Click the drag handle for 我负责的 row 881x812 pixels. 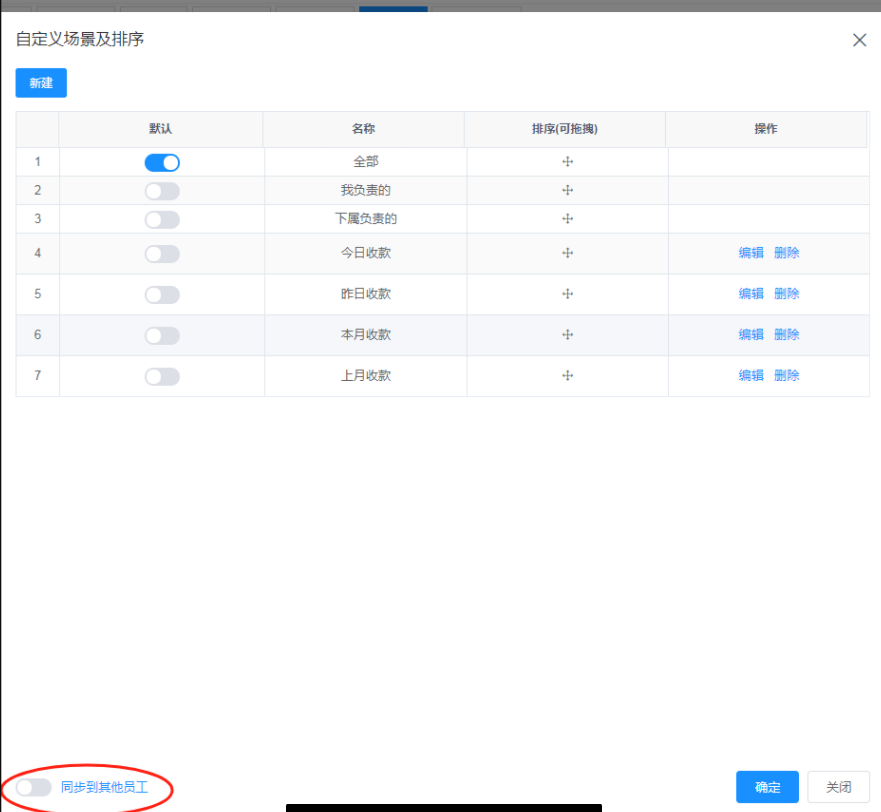click(567, 190)
